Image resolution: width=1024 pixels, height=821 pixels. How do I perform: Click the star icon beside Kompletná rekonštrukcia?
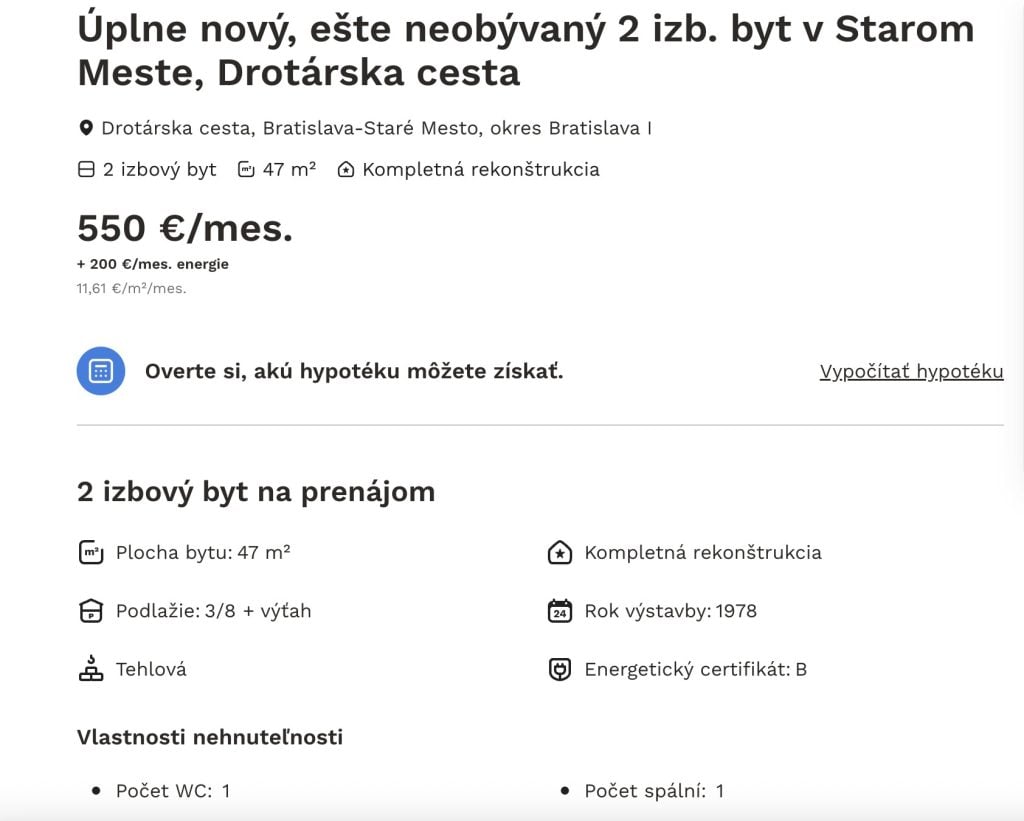(x=345, y=170)
